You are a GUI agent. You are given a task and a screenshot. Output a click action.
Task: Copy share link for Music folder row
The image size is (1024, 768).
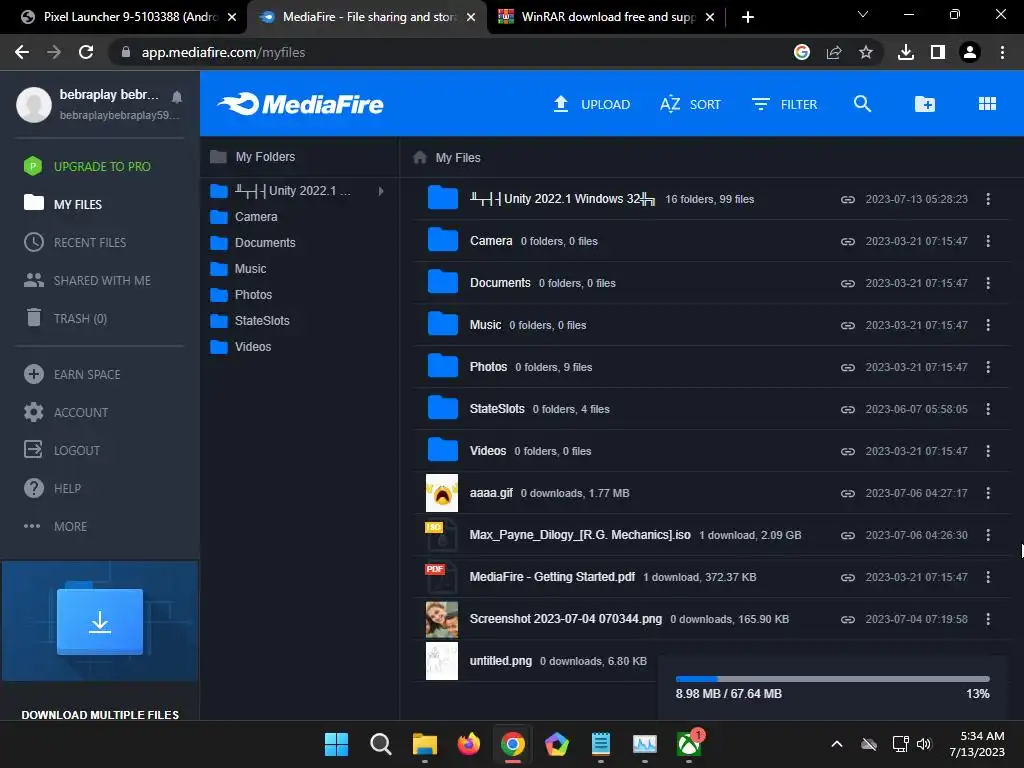(x=848, y=325)
